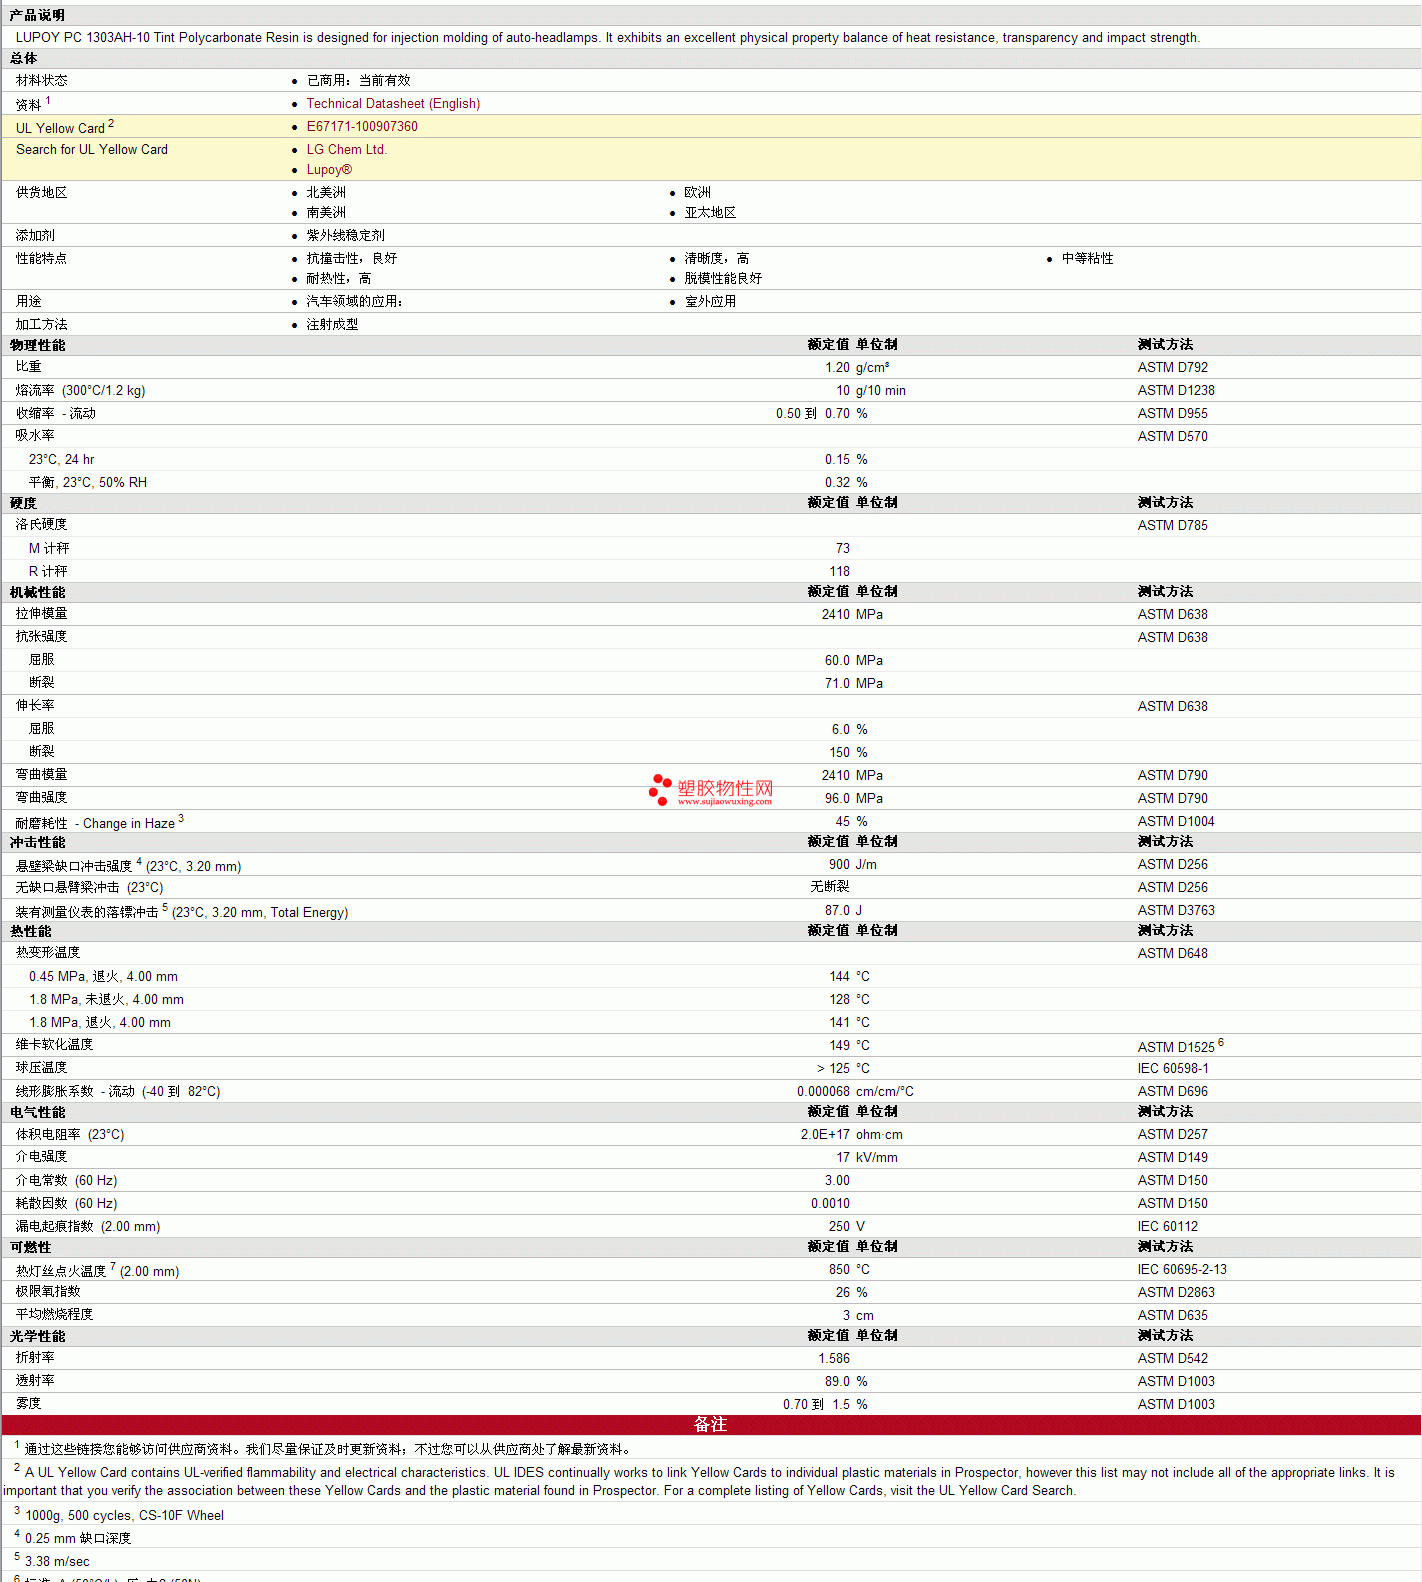
Task: Select the footnote '3.38 m/sec'
Action: tap(57, 1561)
